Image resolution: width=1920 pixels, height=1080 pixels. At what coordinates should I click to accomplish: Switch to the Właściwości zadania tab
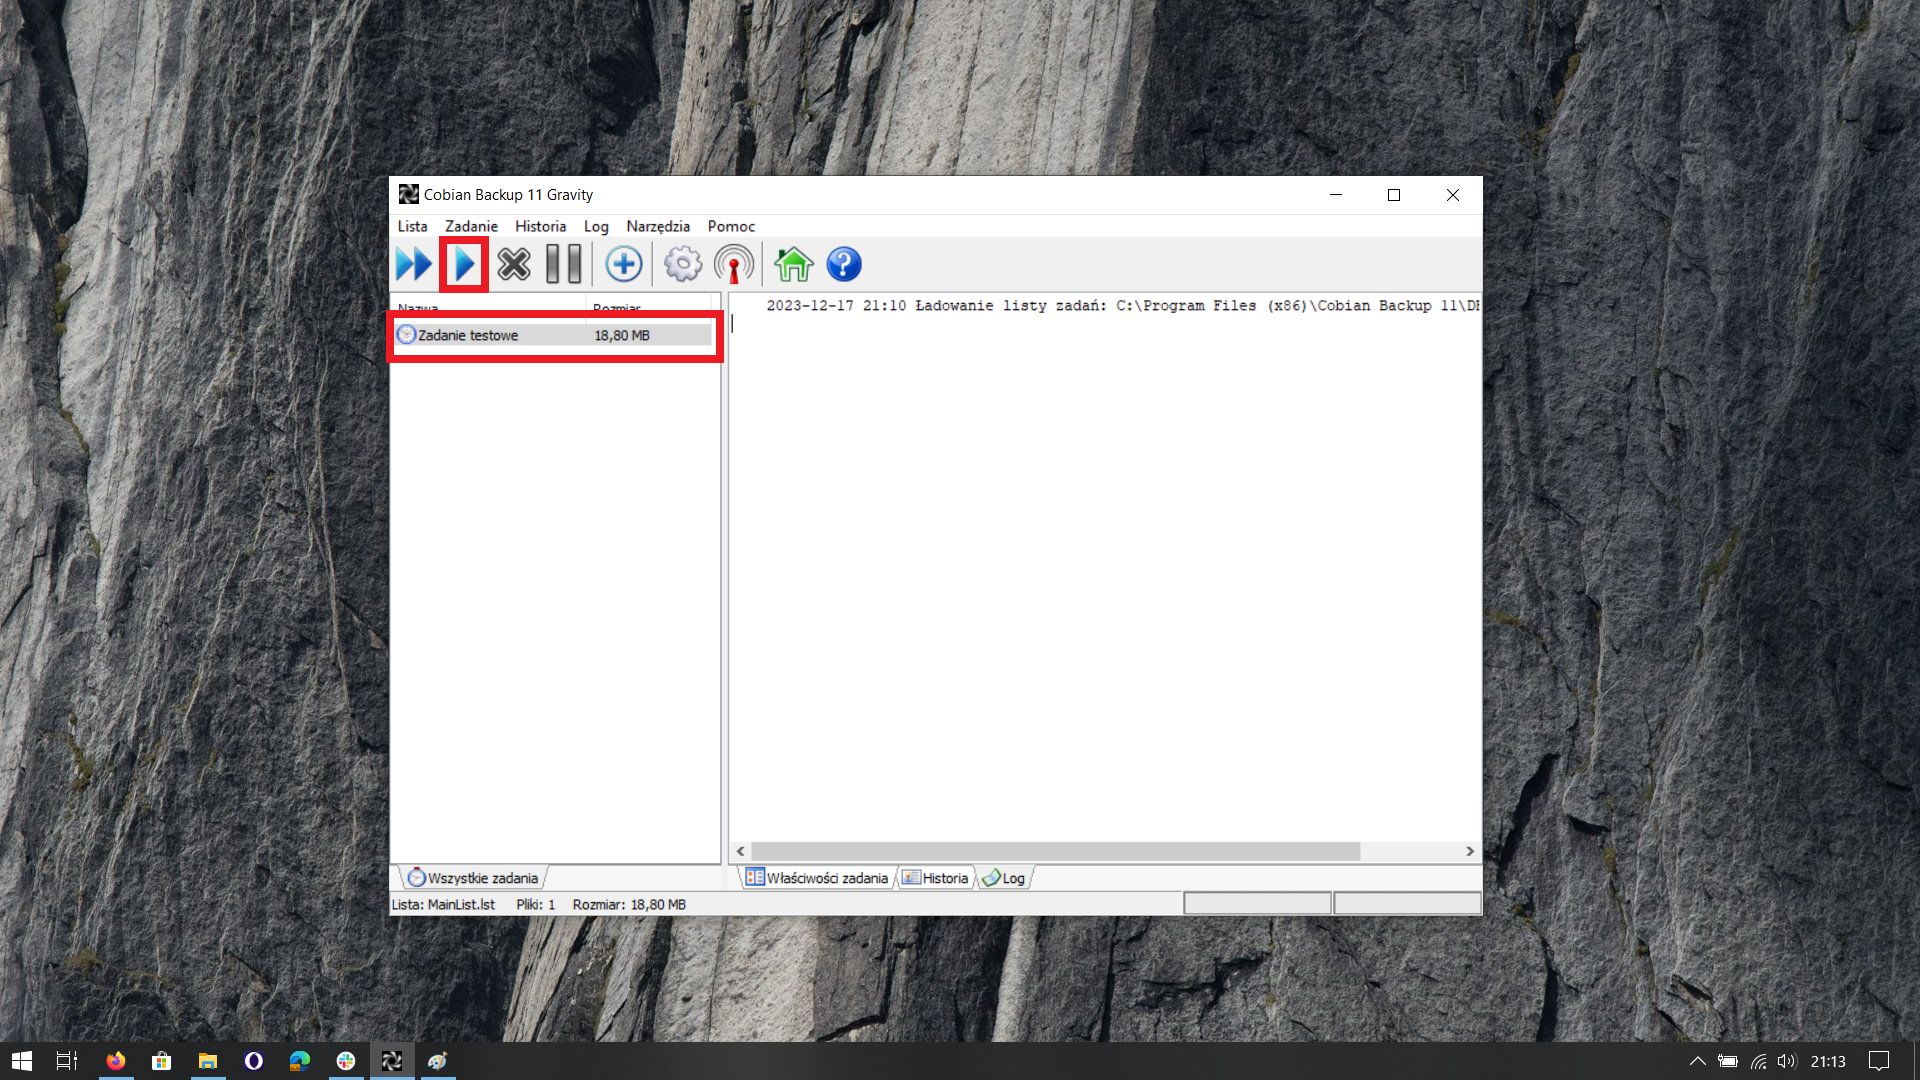point(818,878)
